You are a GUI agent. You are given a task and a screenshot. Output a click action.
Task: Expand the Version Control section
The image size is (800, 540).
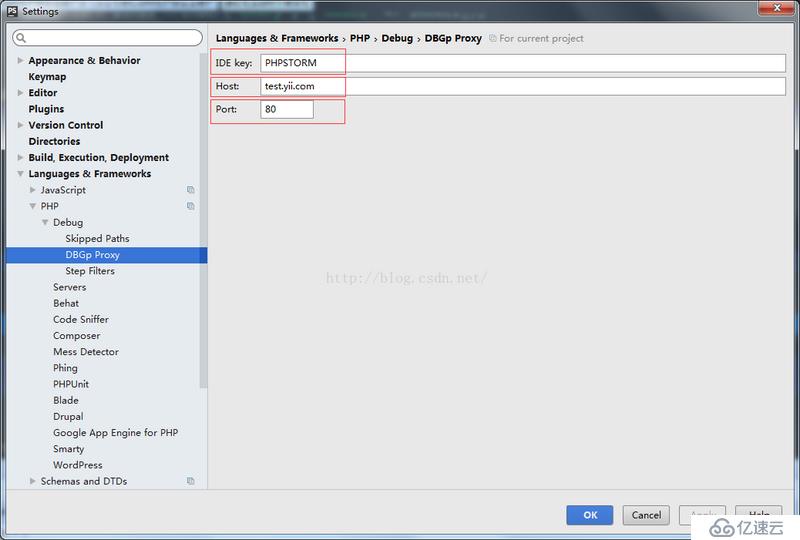[20, 125]
